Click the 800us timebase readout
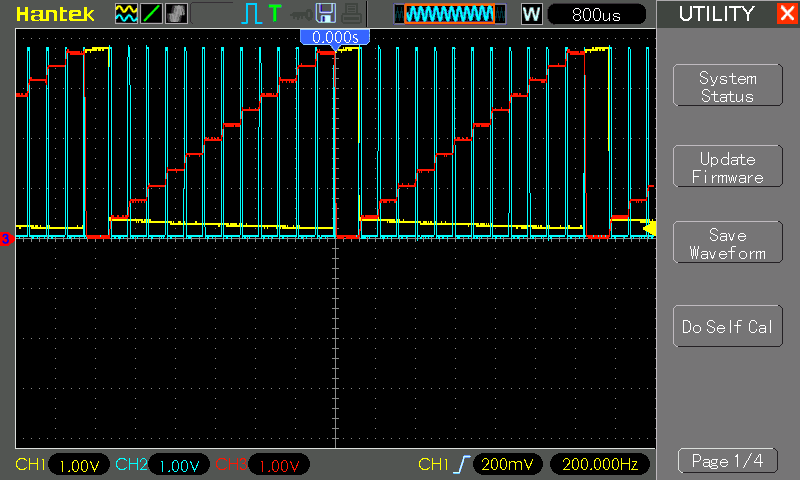800x480 pixels. 598,14
